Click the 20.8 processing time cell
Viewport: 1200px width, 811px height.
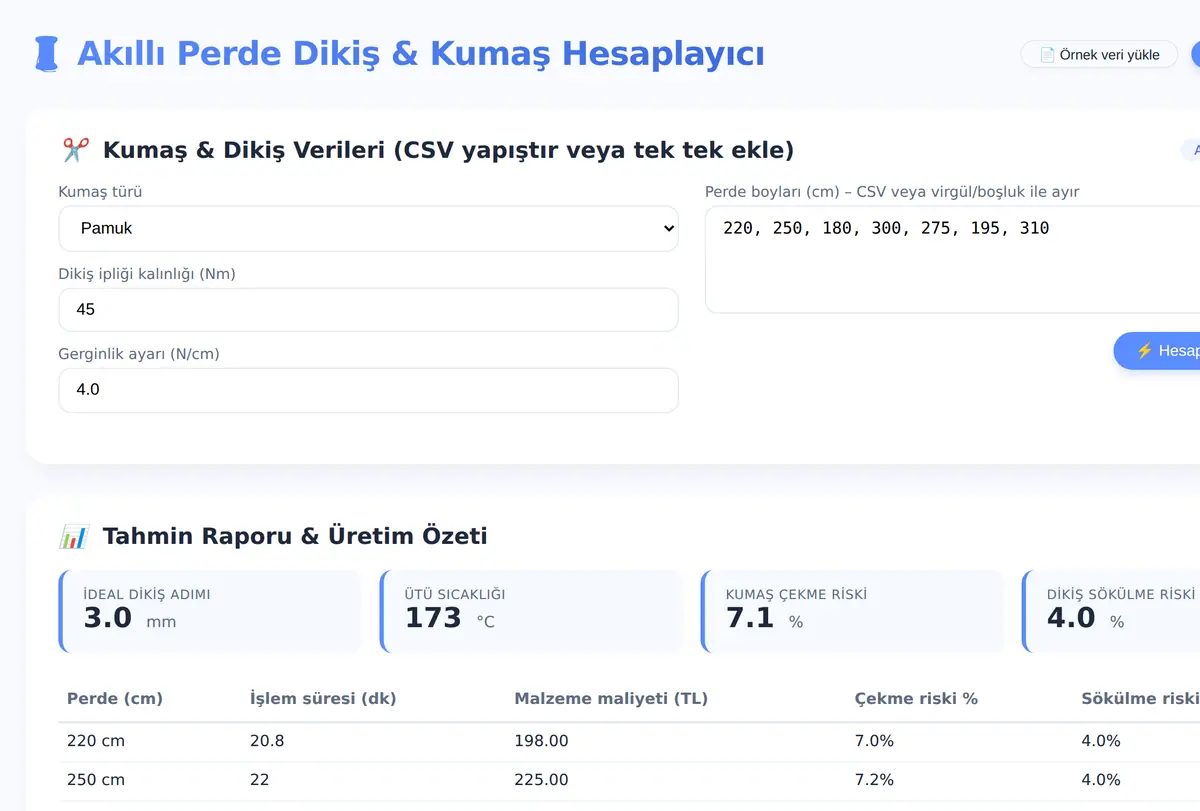[x=266, y=741]
